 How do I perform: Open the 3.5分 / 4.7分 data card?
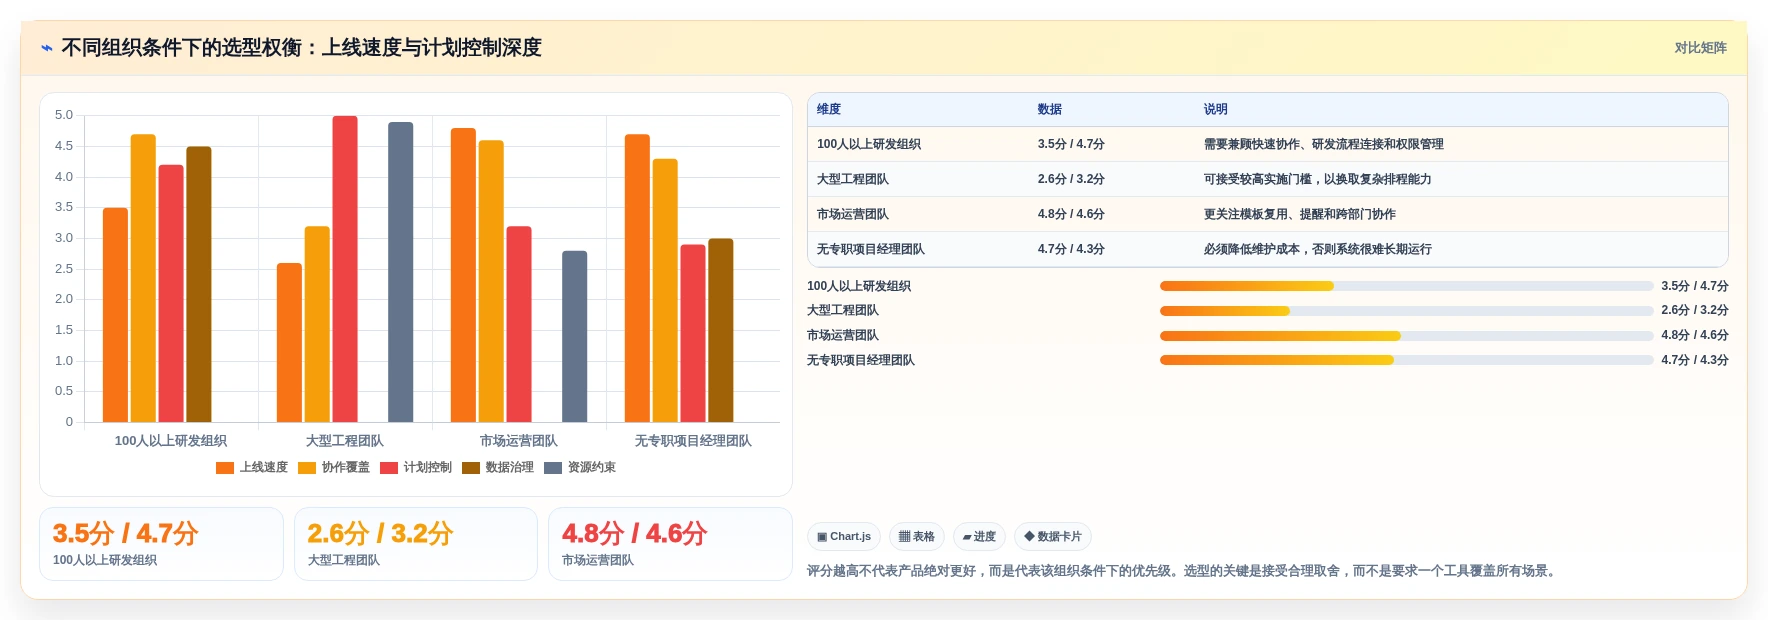161,544
